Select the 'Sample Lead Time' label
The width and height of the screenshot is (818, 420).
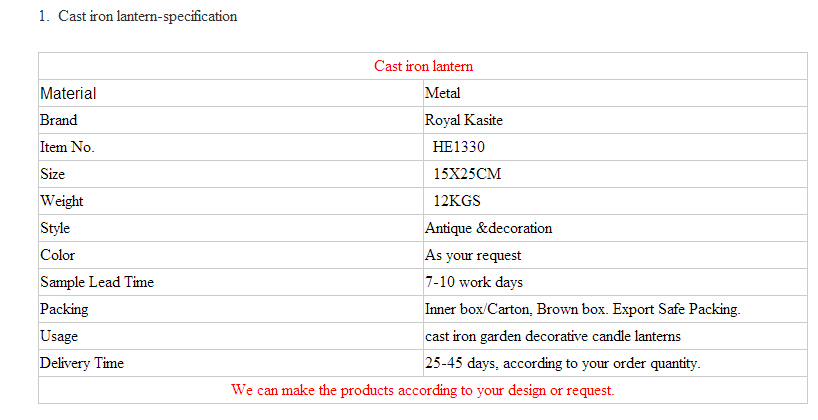coord(97,282)
